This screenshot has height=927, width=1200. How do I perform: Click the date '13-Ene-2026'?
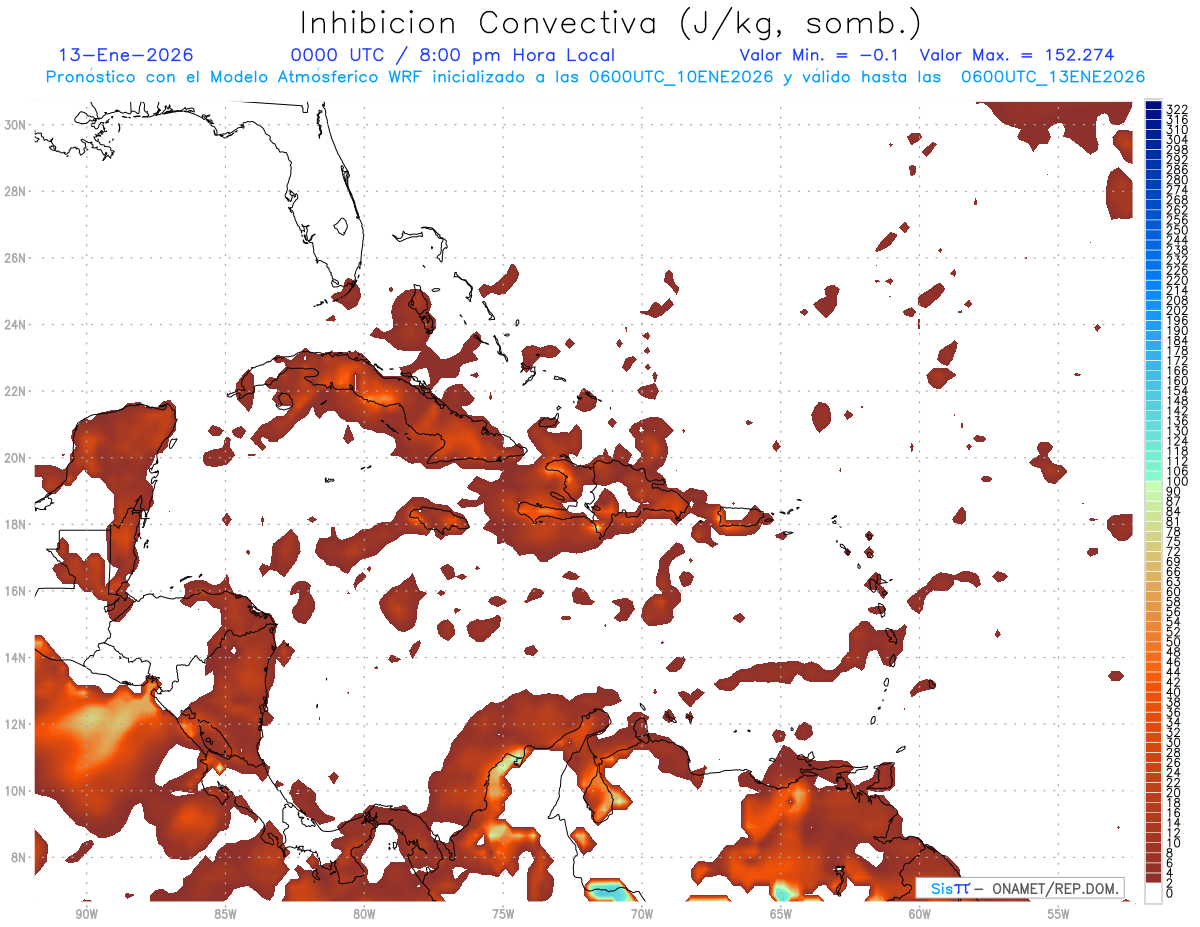[x=126, y=55]
